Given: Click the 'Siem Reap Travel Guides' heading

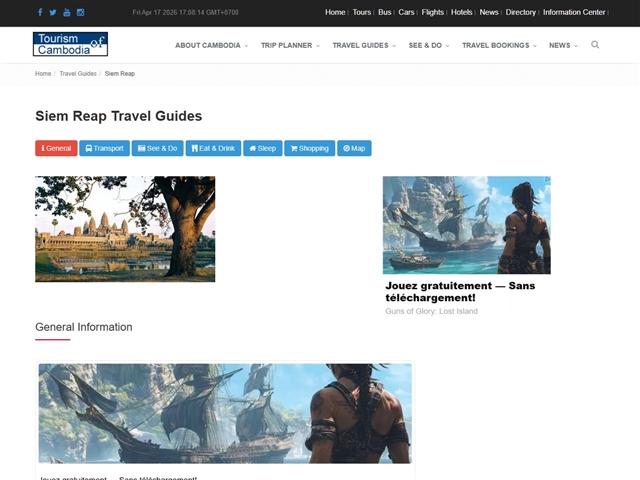Looking at the screenshot, I should [x=118, y=116].
